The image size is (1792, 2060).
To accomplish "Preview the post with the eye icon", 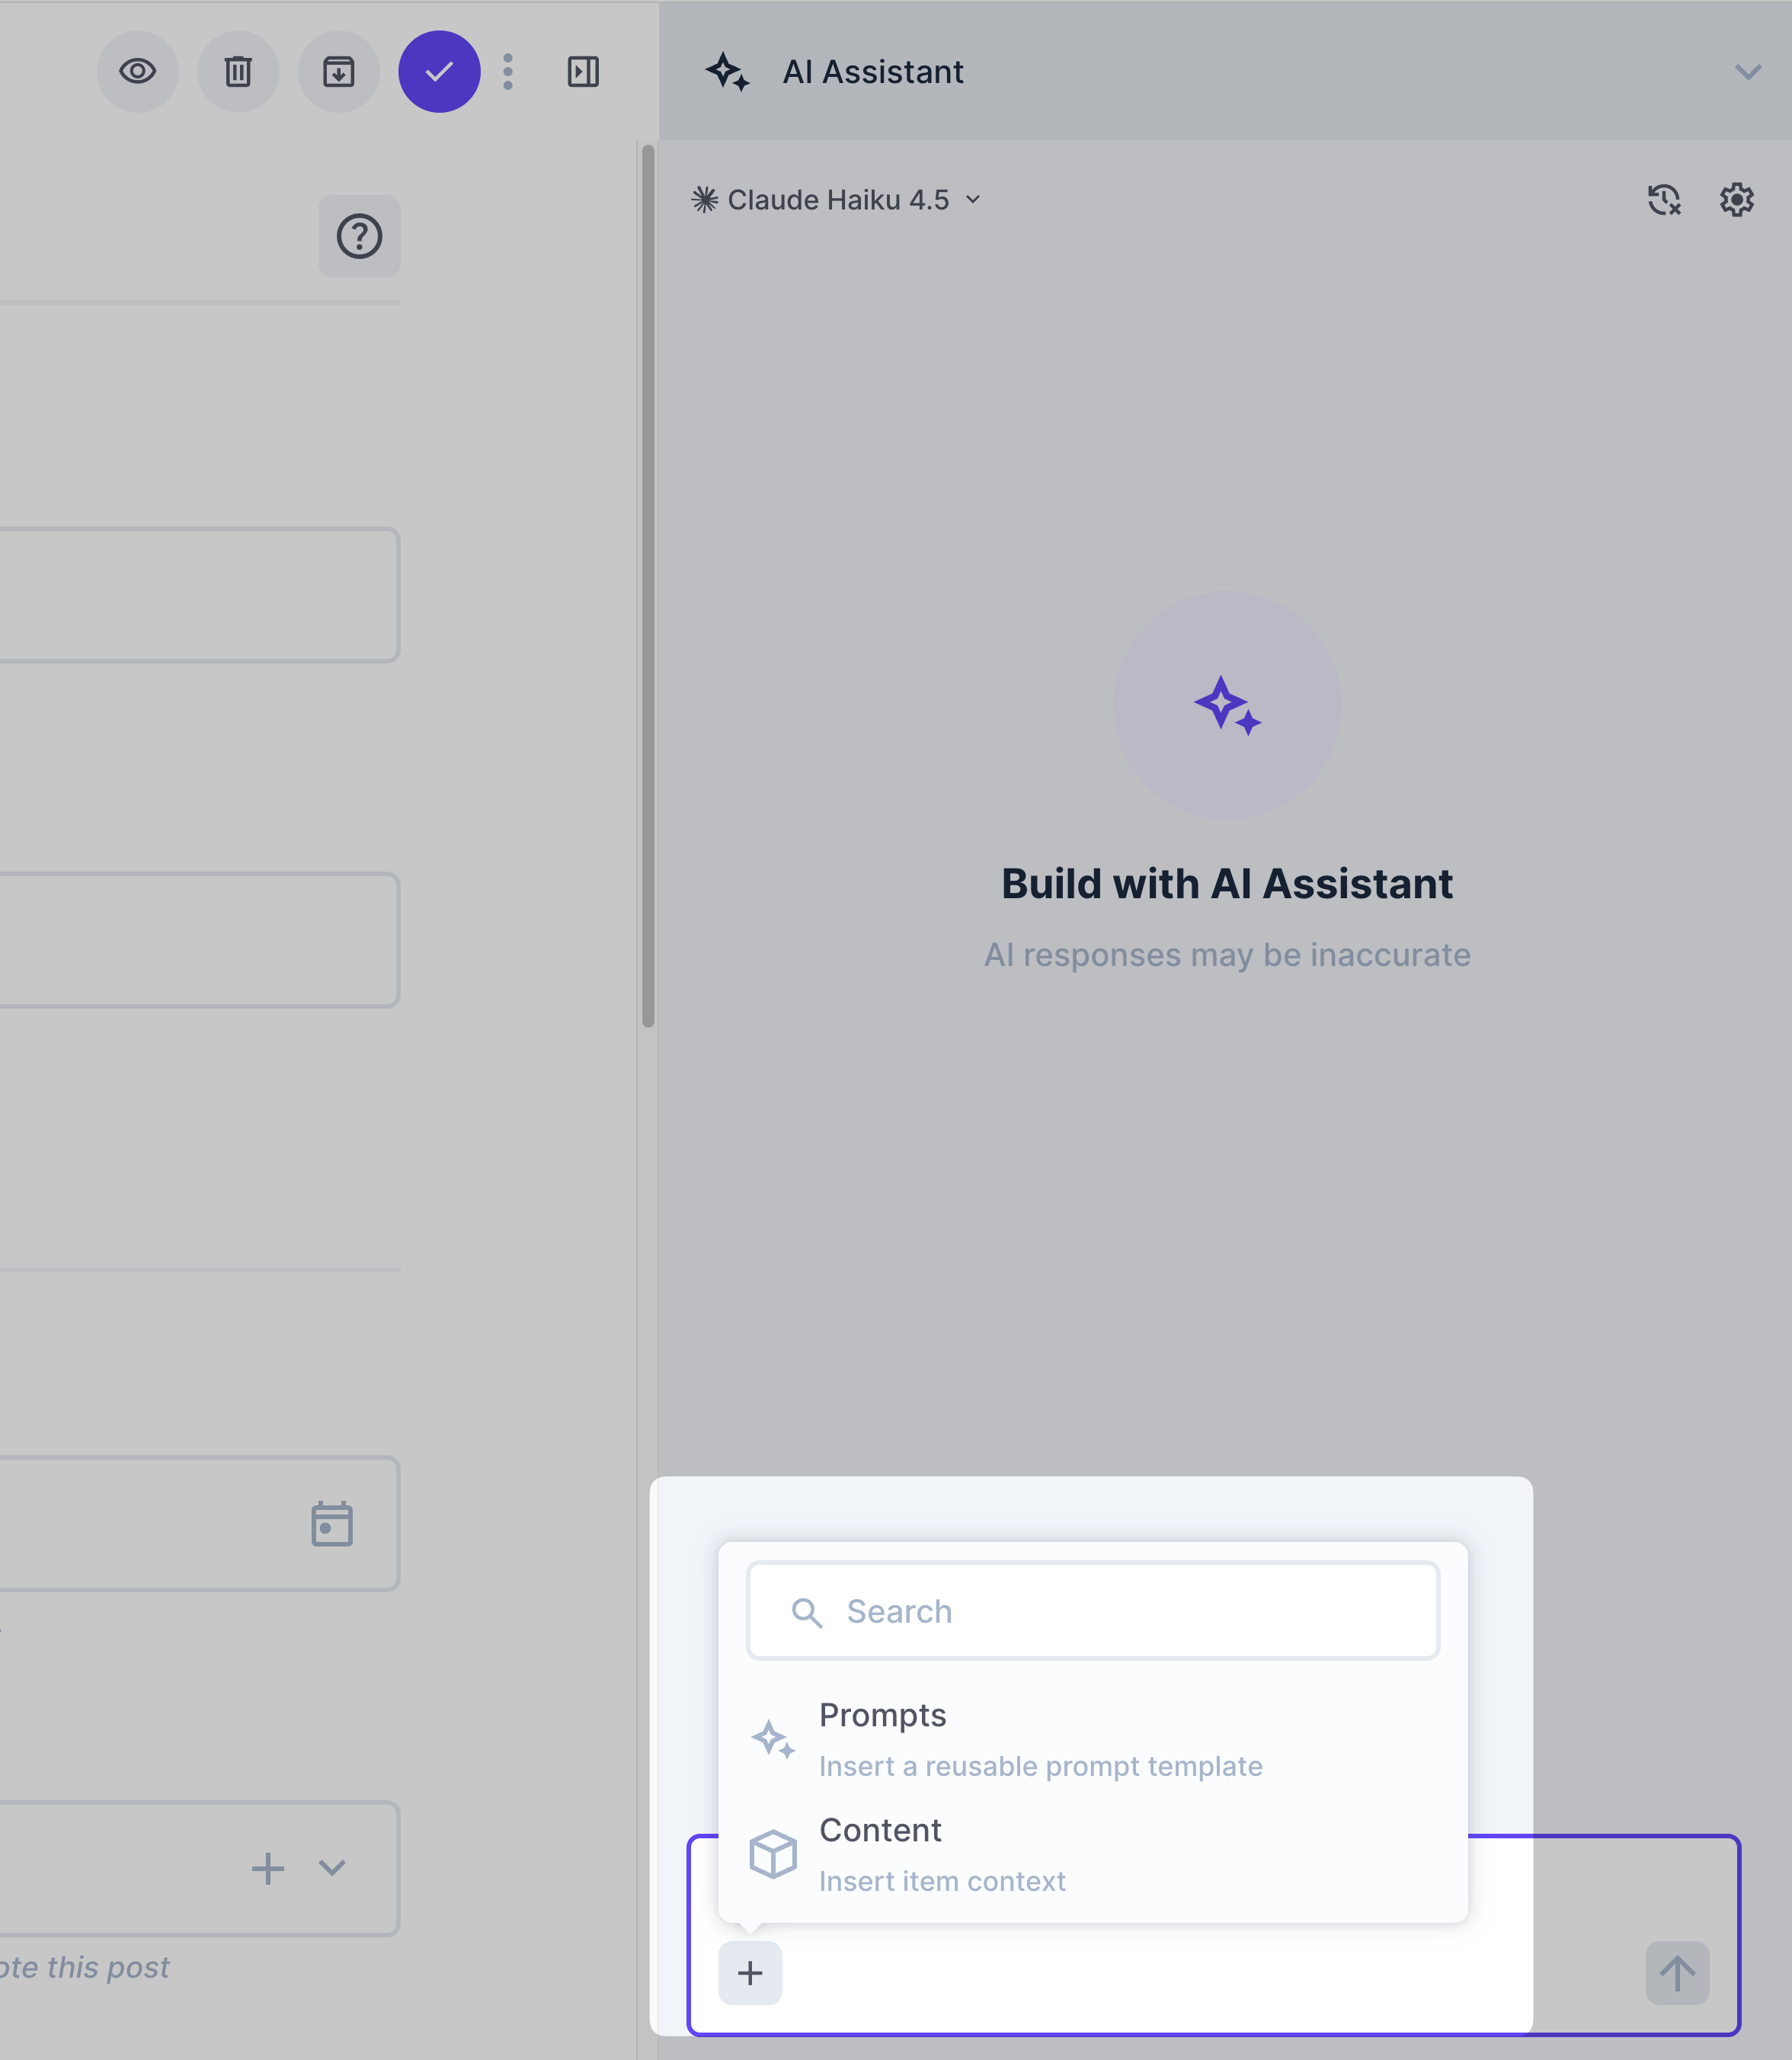I will [x=137, y=71].
